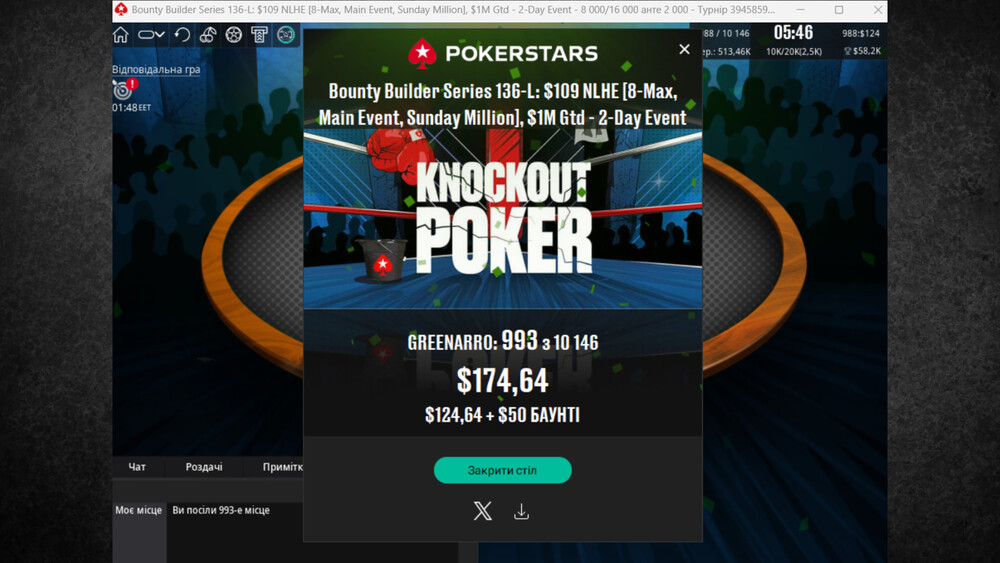1000x563 pixels.
Task: Expand the table view dropdown
Action: pyautogui.click(x=151, y=34)
